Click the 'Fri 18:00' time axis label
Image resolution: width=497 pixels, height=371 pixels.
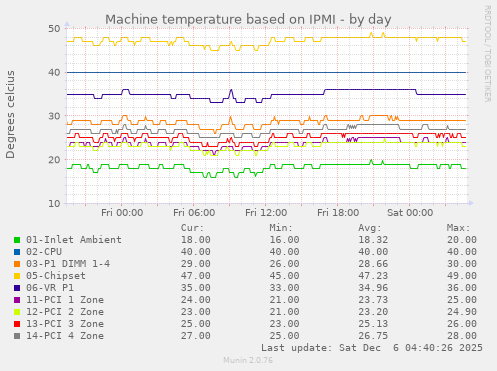338,213
